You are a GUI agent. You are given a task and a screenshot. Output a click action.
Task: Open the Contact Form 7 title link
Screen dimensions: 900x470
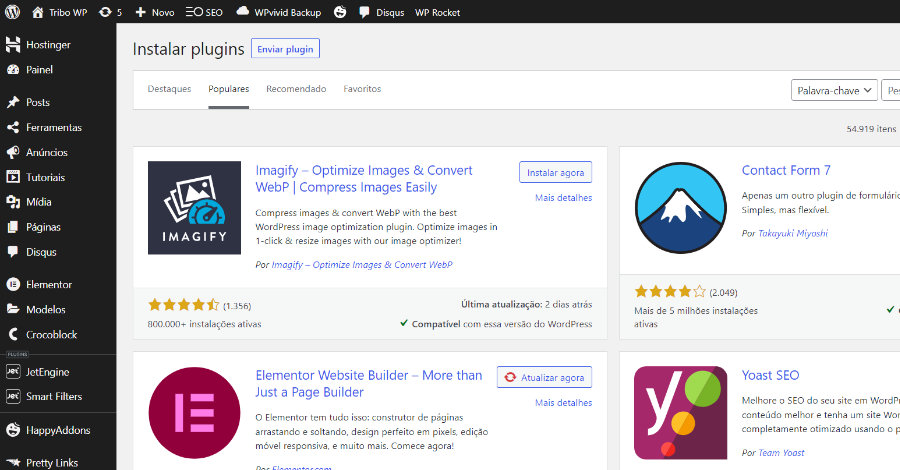point(786,170)
